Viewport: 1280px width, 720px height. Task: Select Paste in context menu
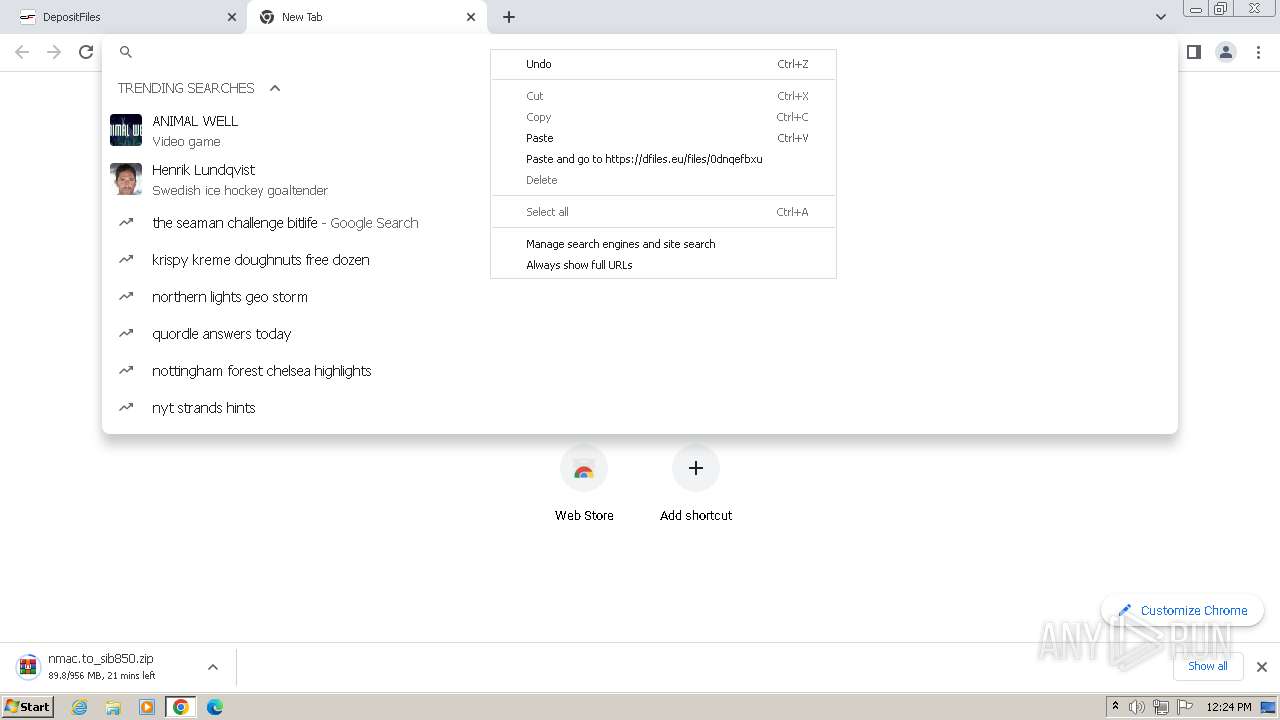(663, 138)
